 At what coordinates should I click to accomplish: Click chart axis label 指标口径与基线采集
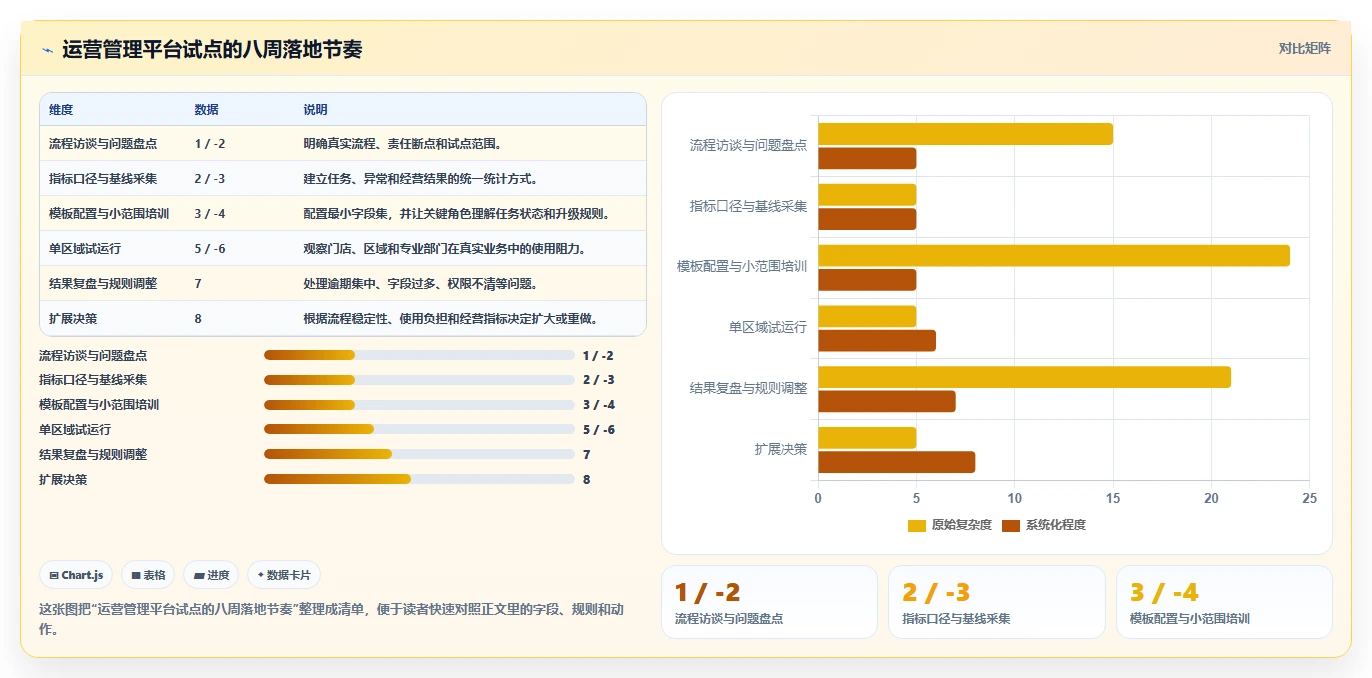(x=748, y=206)
